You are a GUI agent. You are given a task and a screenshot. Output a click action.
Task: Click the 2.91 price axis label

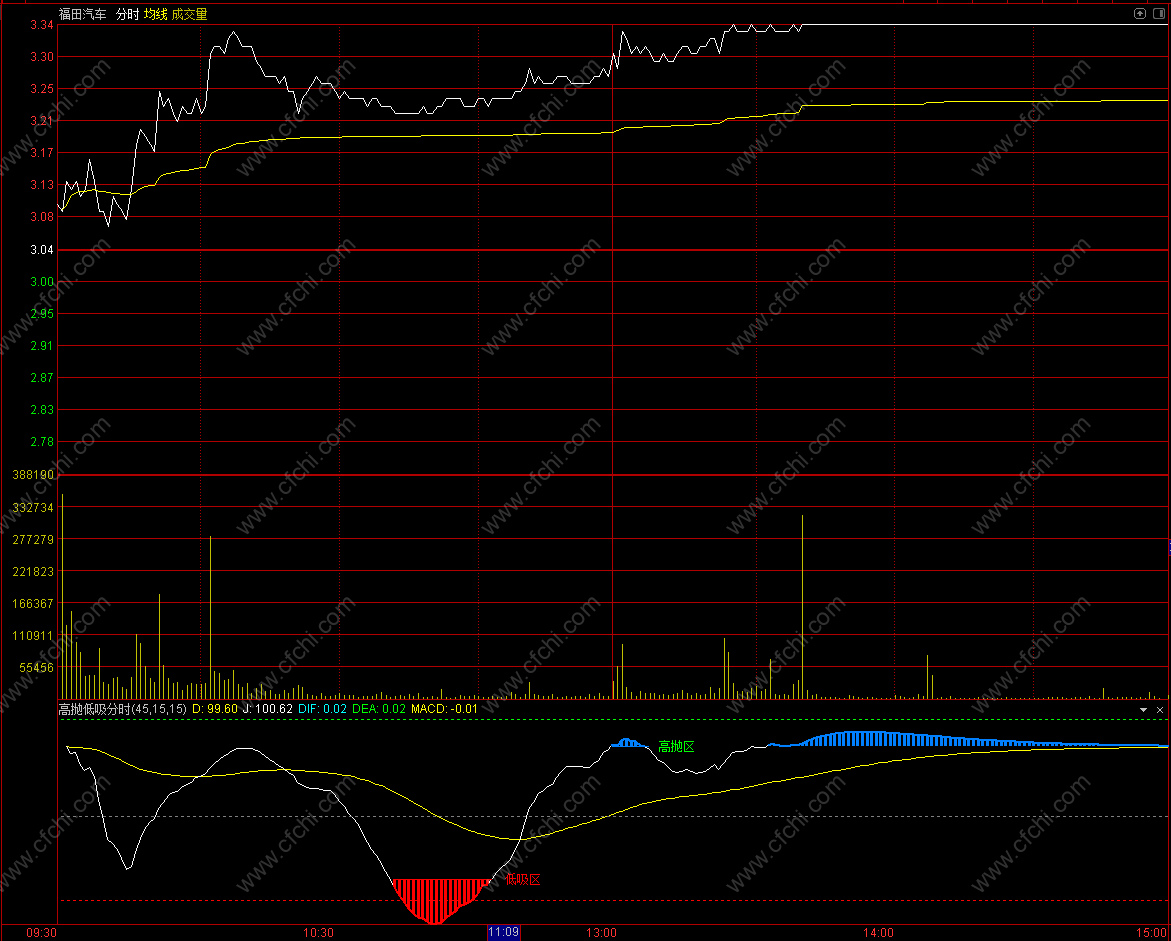pos(42,346)
